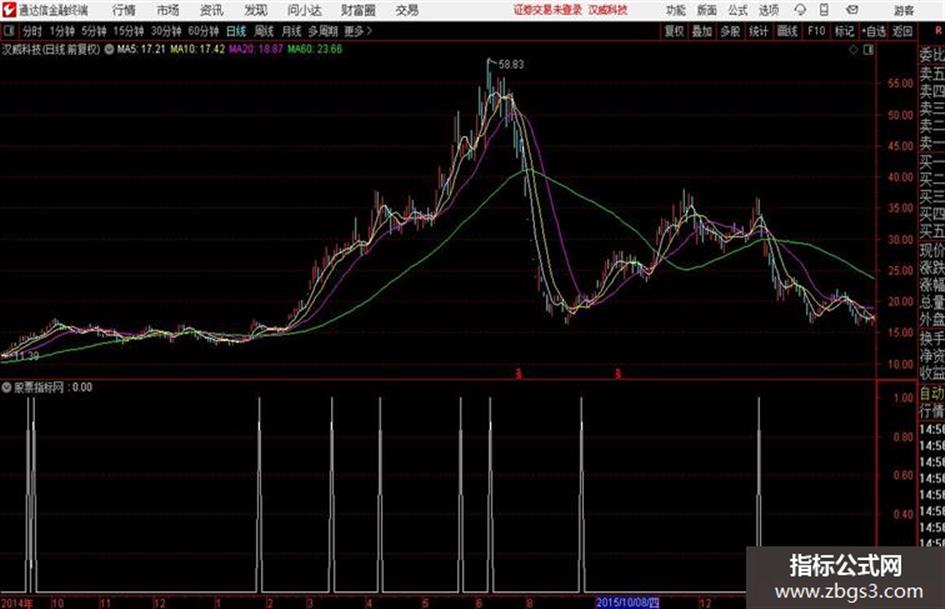The height and width of the screenshot is (609, 945).
Task: Click the 汉威科技(日线 前复权) chart title
Action: (x=51, y=49)
